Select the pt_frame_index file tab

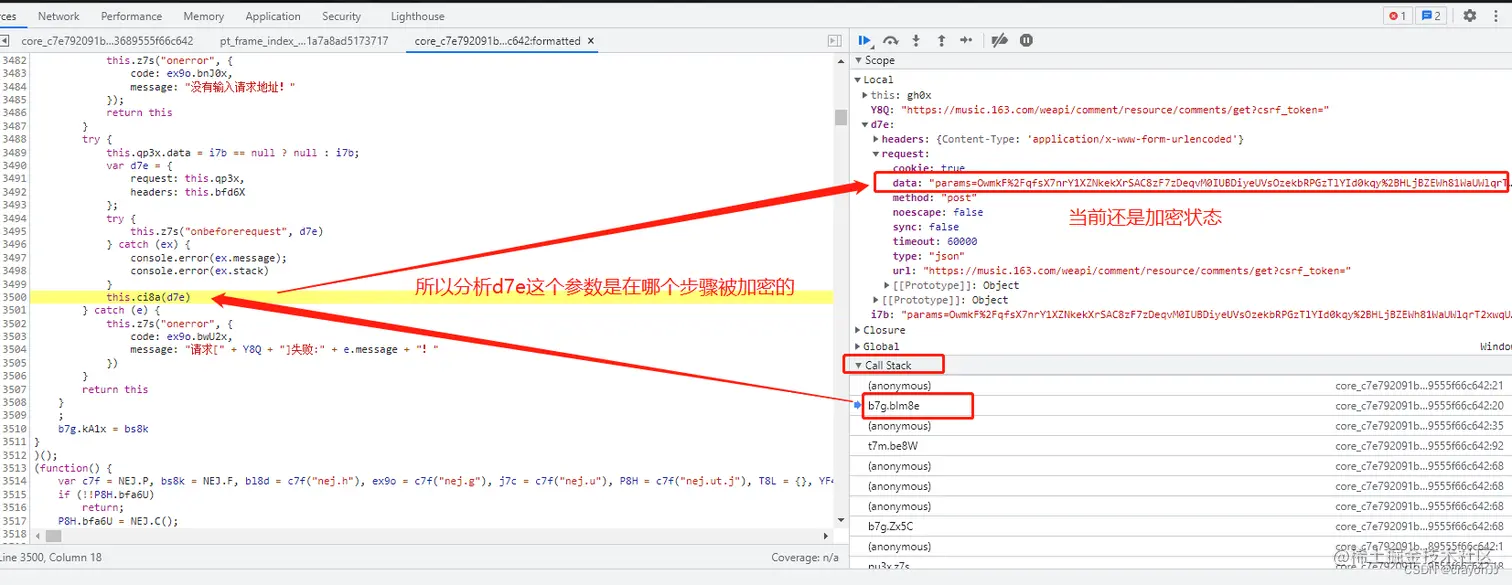[x=304, y=41]
